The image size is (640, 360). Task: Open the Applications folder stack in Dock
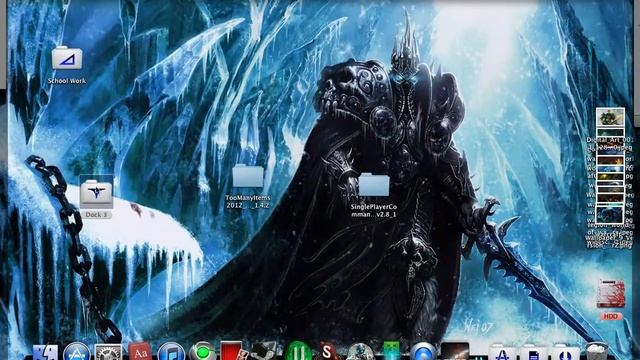(x=503, y=353)
